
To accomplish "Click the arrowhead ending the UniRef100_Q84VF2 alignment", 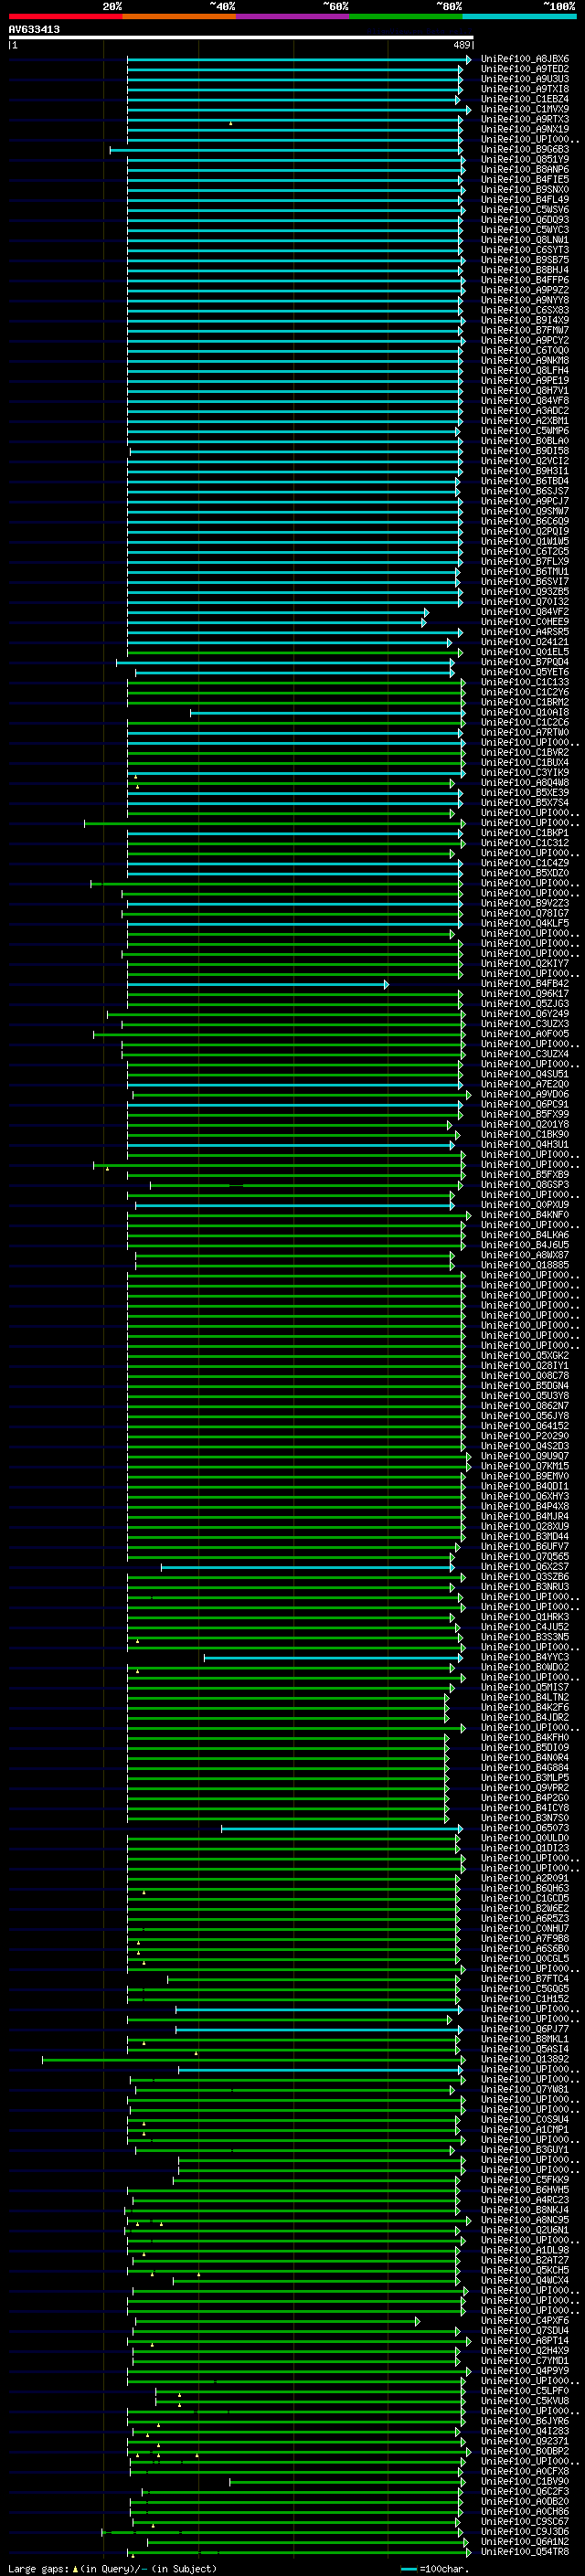I will pyautogui.click(x=426, y=612).
